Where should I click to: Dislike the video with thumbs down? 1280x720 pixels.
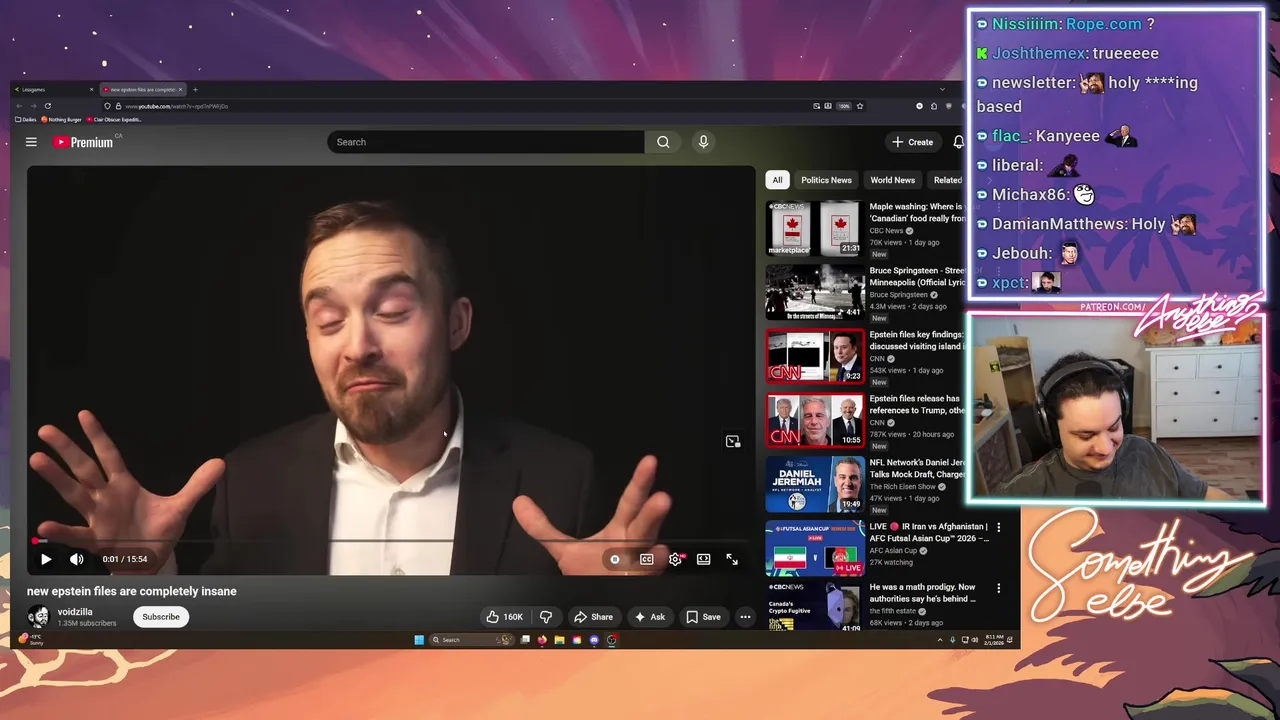tap(546, 617)
